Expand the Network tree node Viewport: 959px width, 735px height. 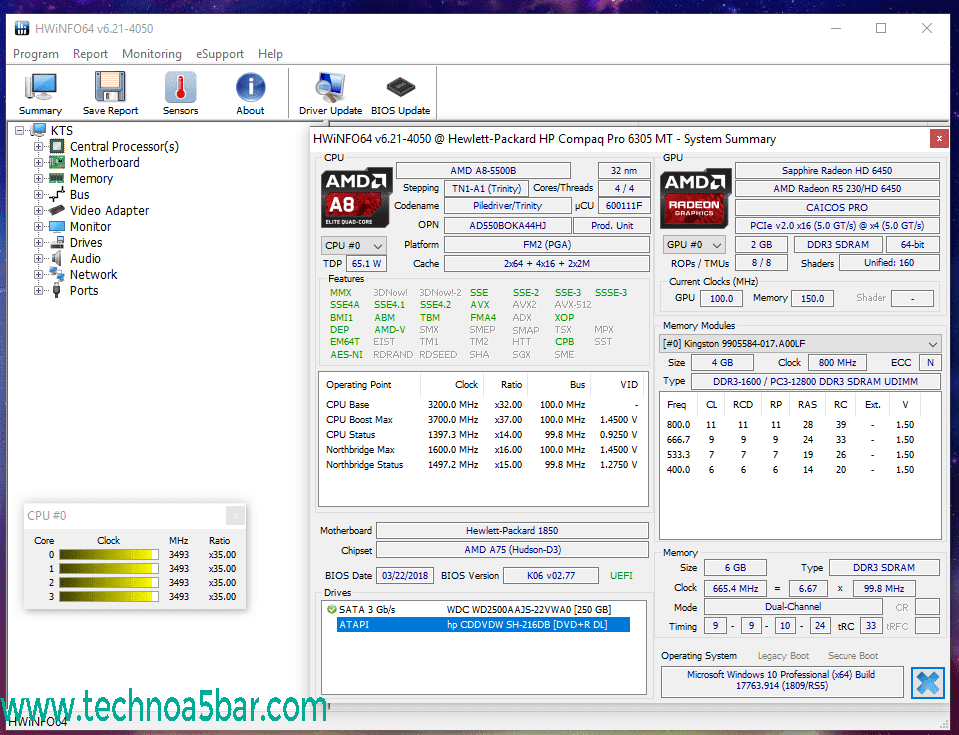click(39, 275)
